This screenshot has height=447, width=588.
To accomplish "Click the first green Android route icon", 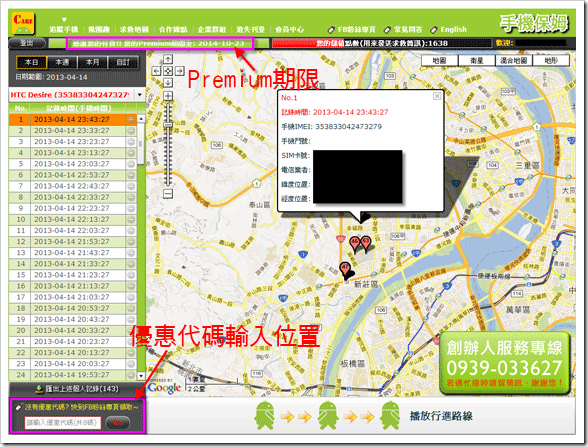I will [x=265, y=416].
